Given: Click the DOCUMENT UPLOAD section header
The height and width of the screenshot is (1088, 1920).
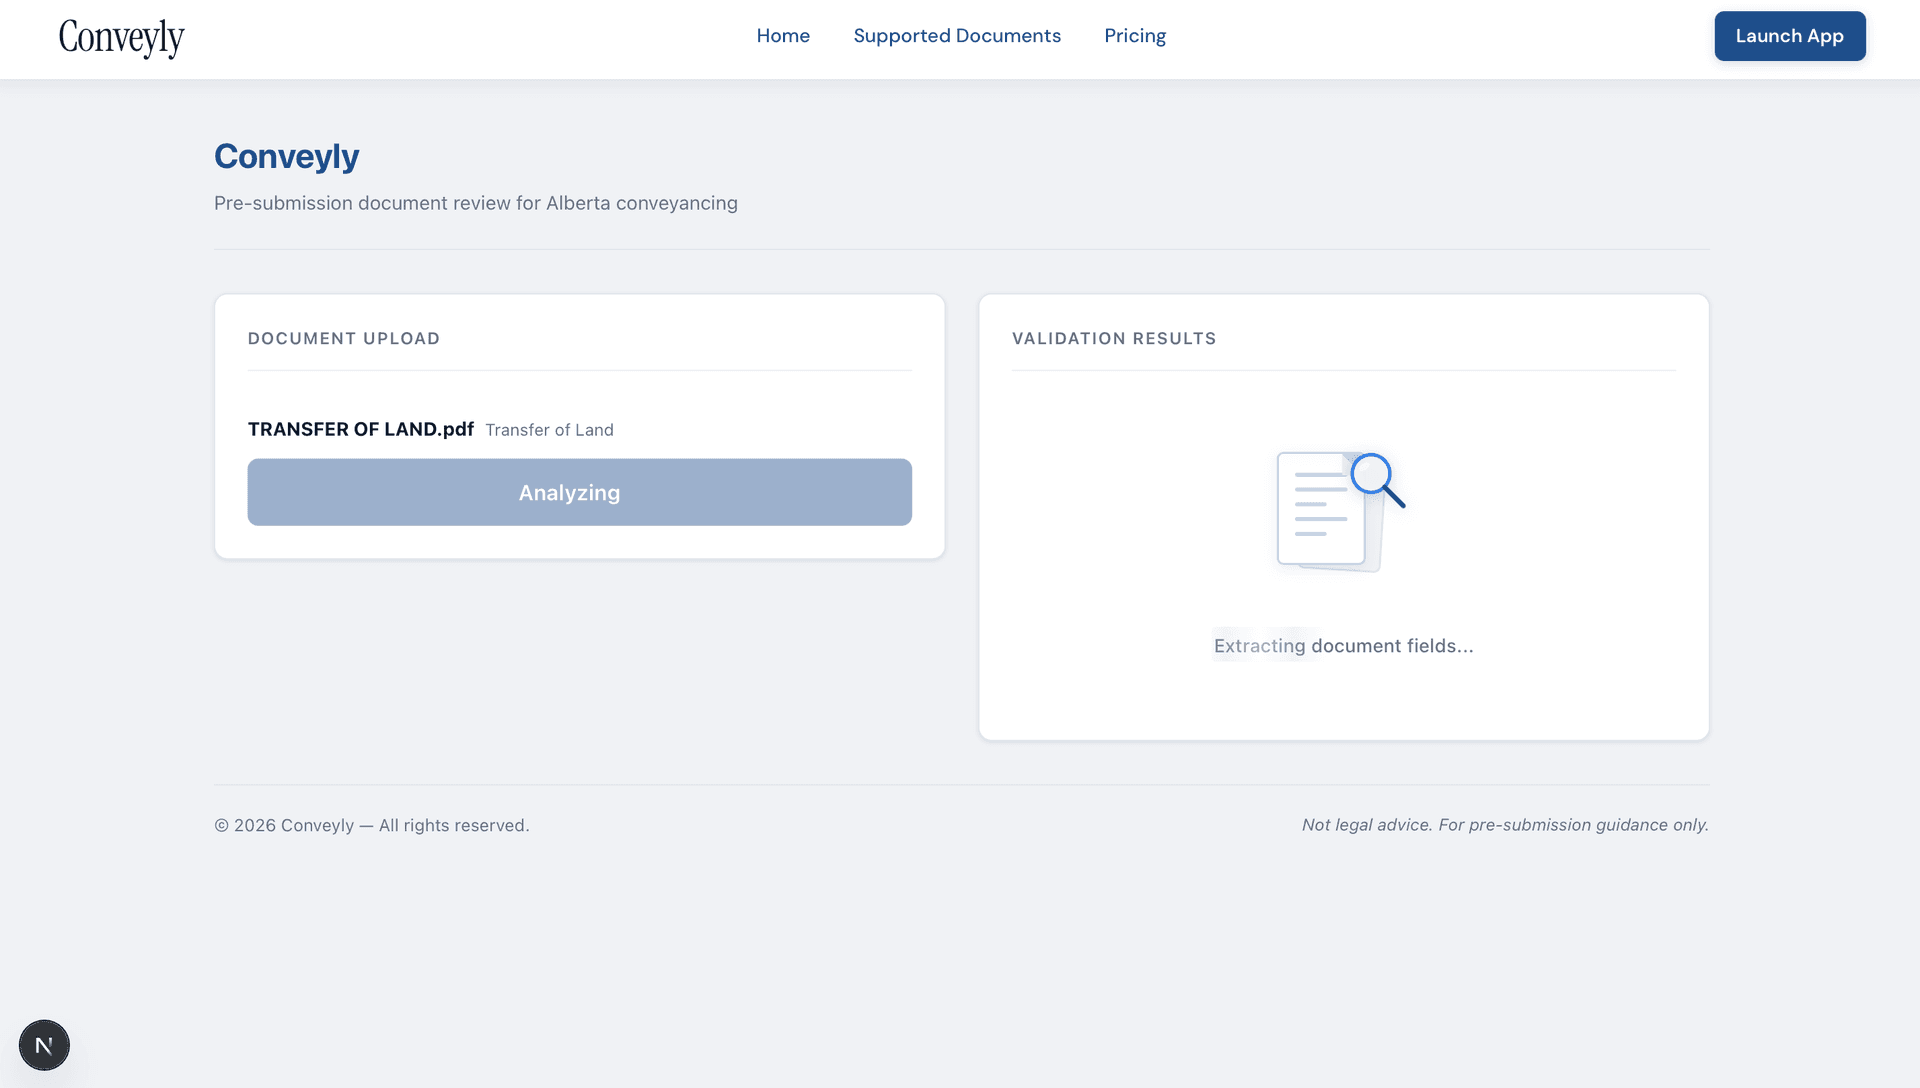Looking at the screenshot, I should coord(343,338).
